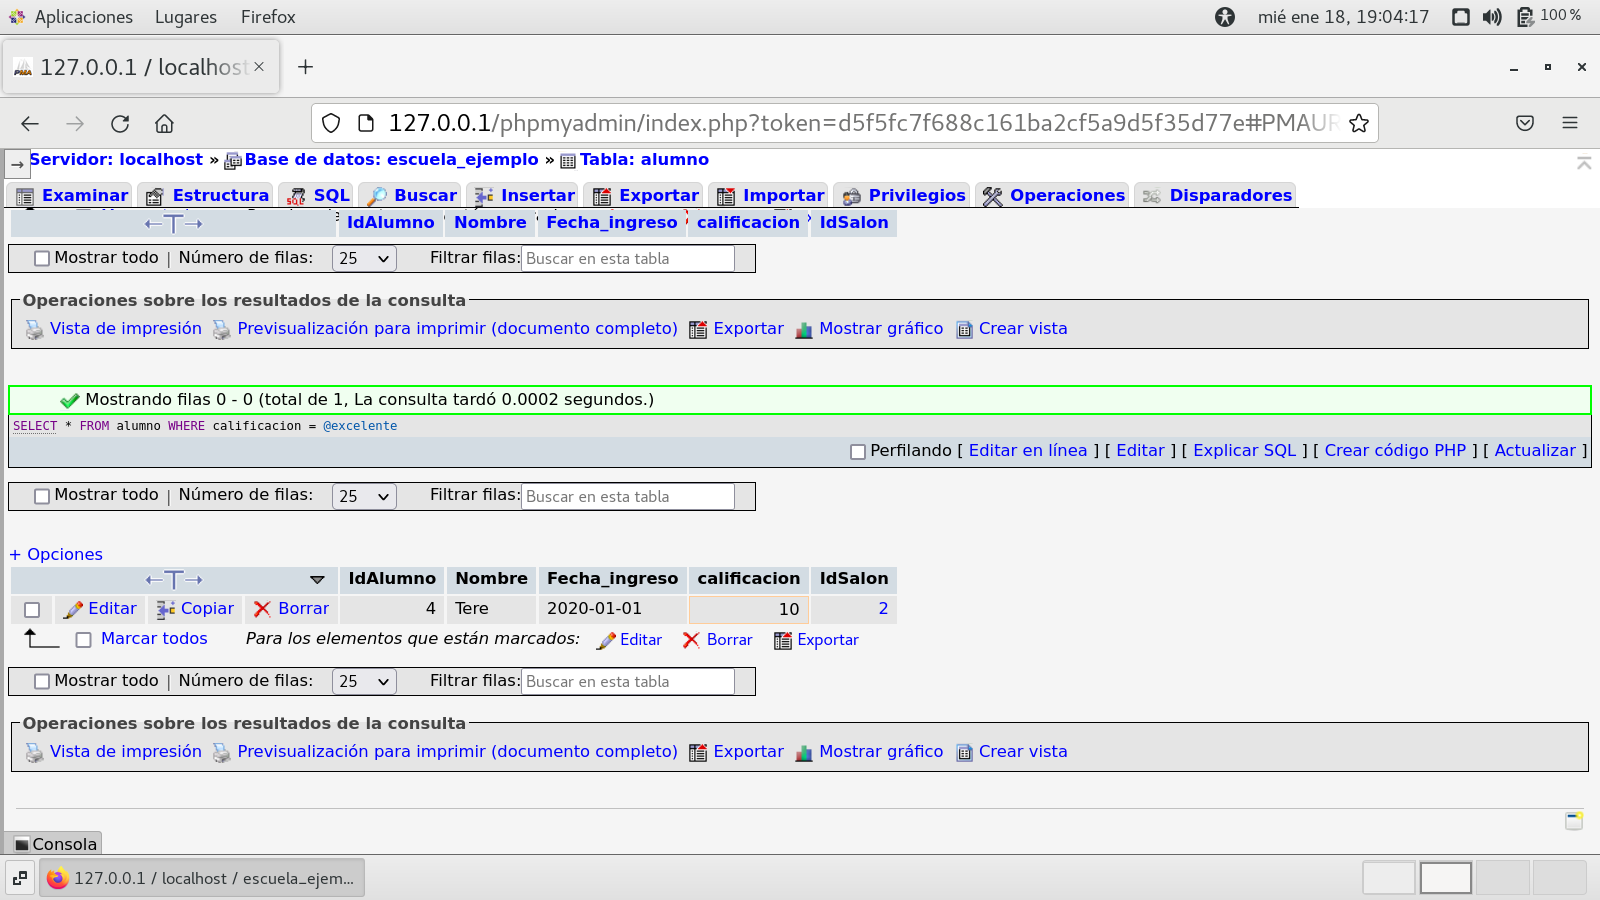Bookmark this page with the star icon
The image size is (1600, 900).
coord(1358,124)
